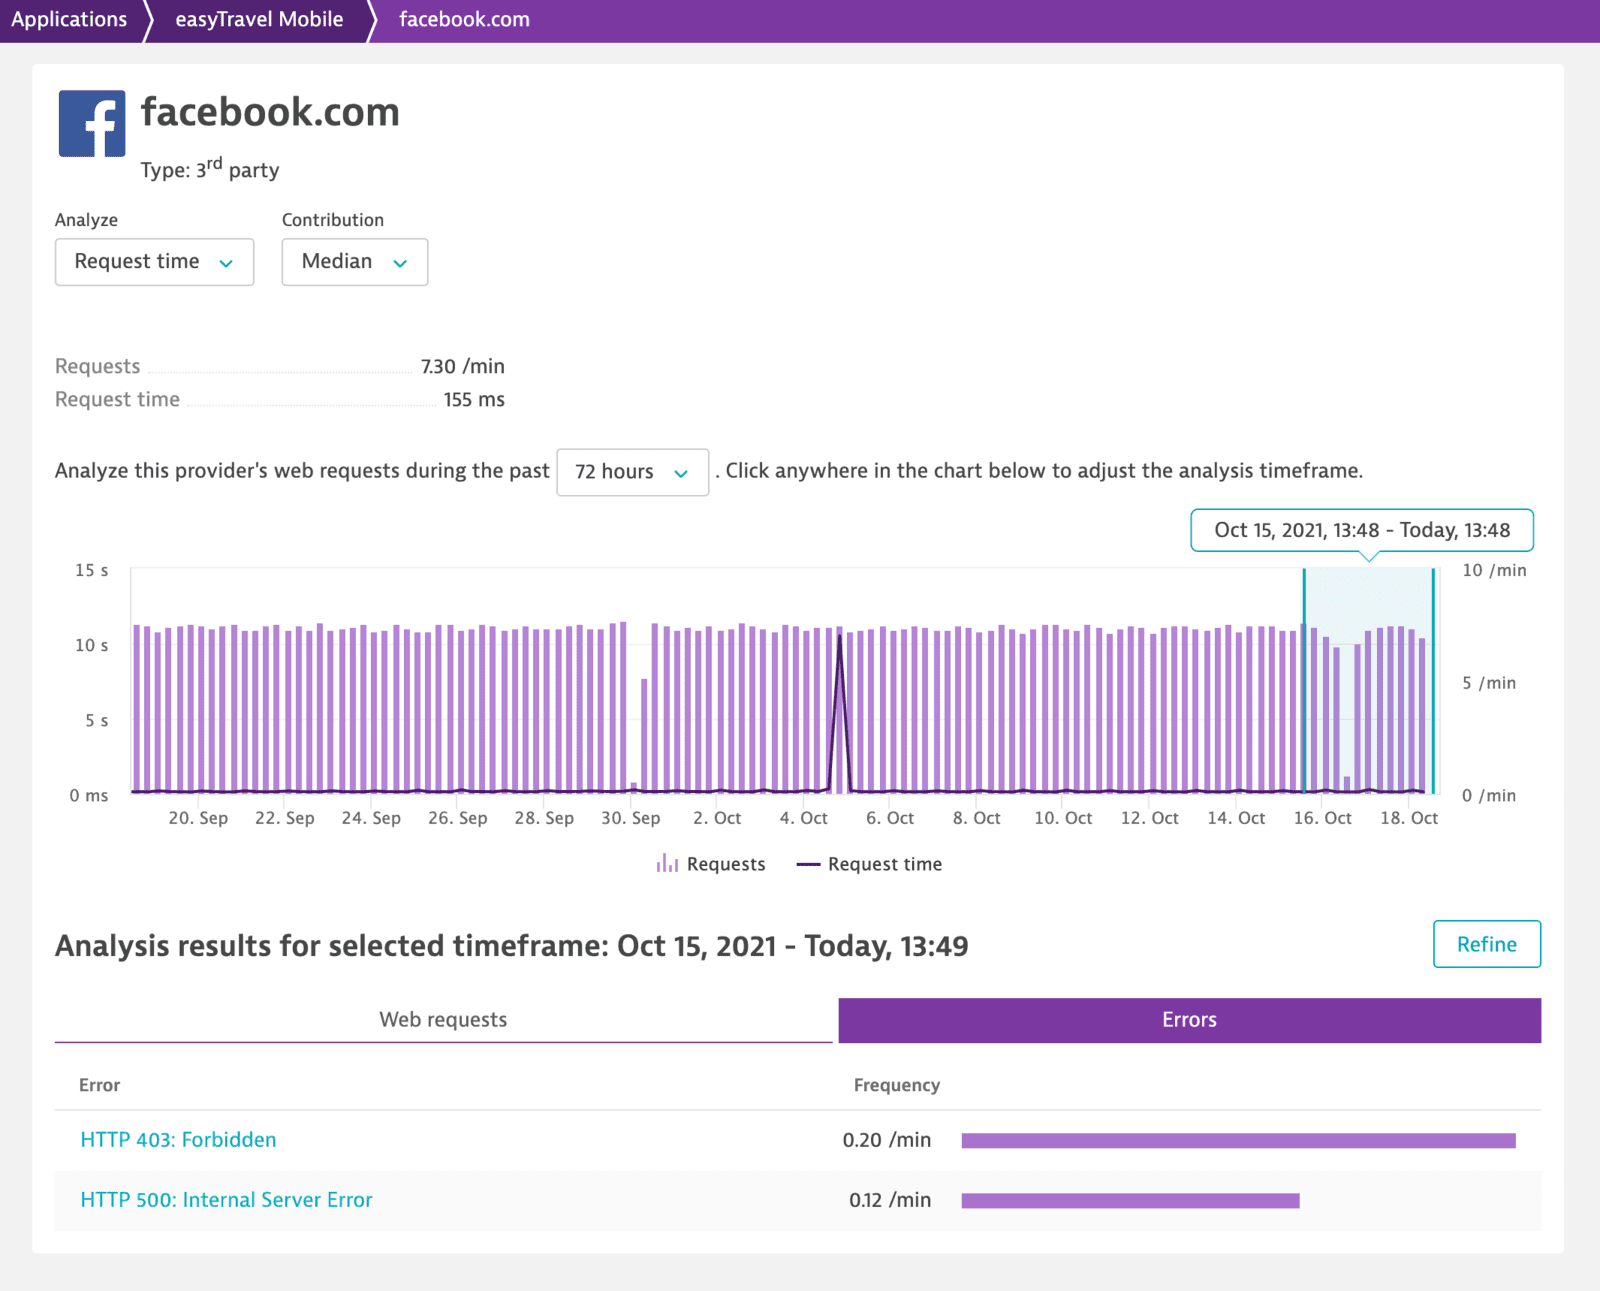
Task: Open the easyTravel Mobile breadcrumb
Action: coord(259,18)
